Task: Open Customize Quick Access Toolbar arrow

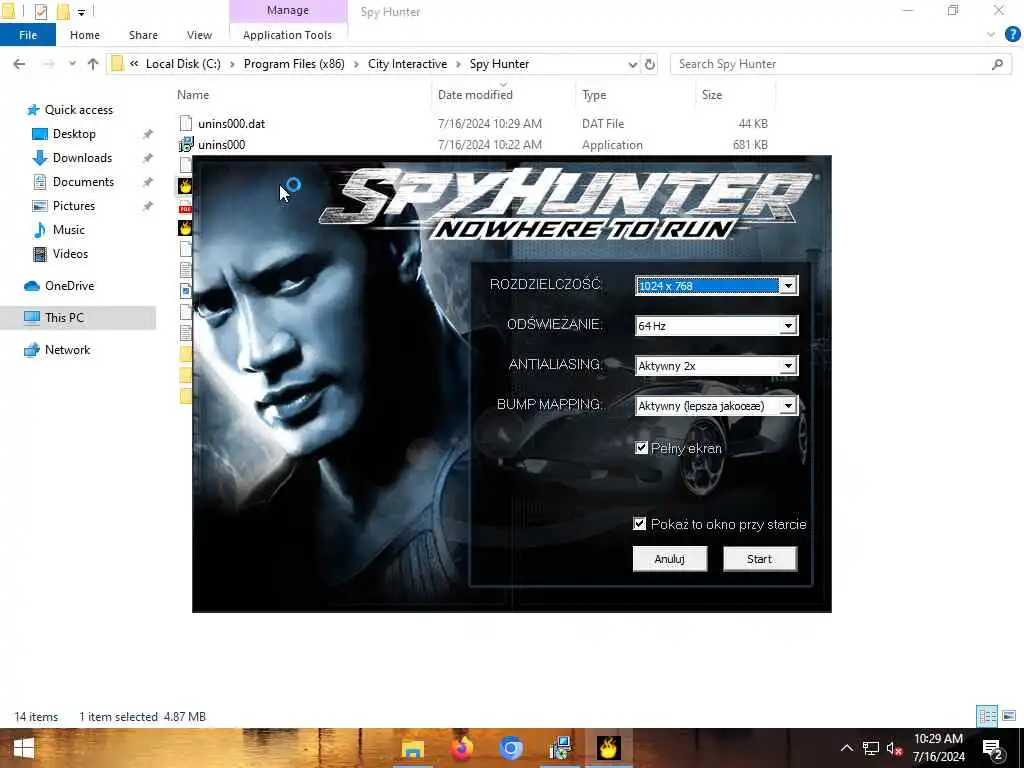Action: click(81, 12)
